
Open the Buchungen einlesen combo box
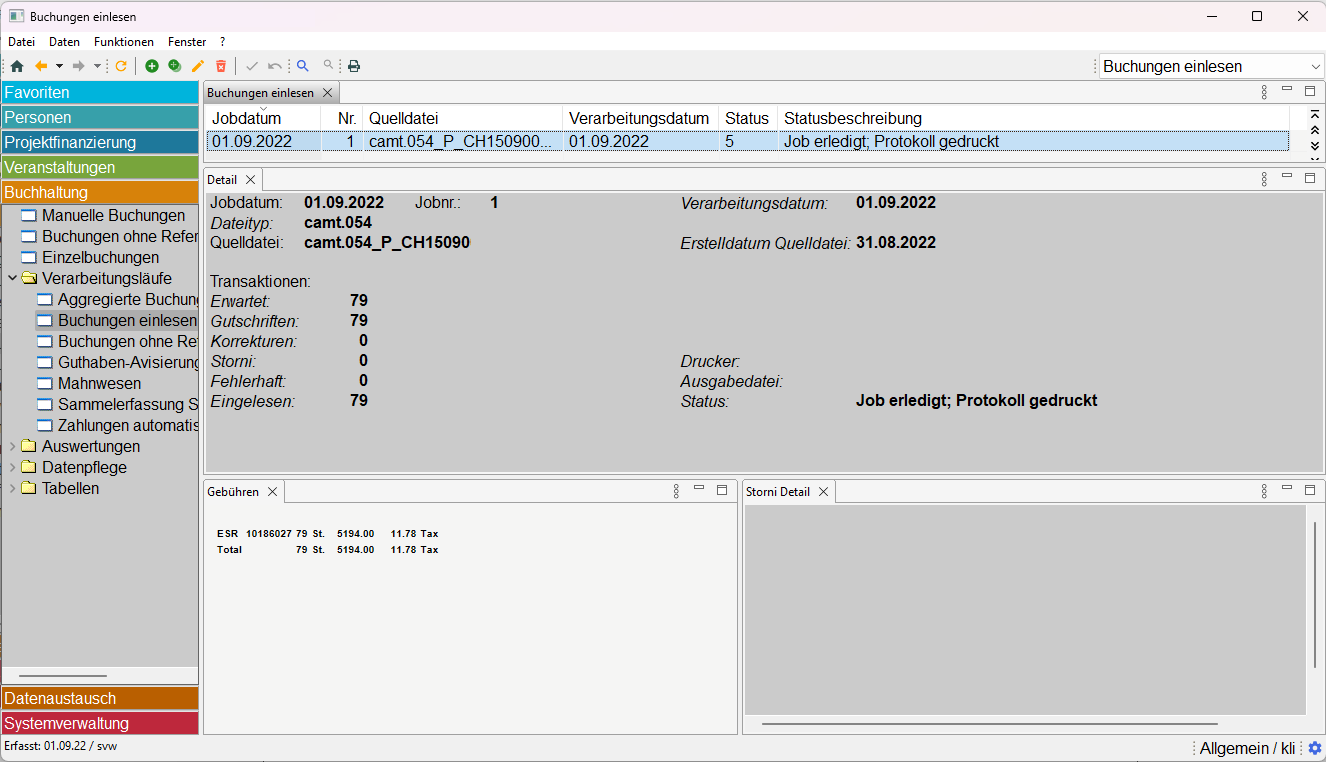[x=1211, y=66]
